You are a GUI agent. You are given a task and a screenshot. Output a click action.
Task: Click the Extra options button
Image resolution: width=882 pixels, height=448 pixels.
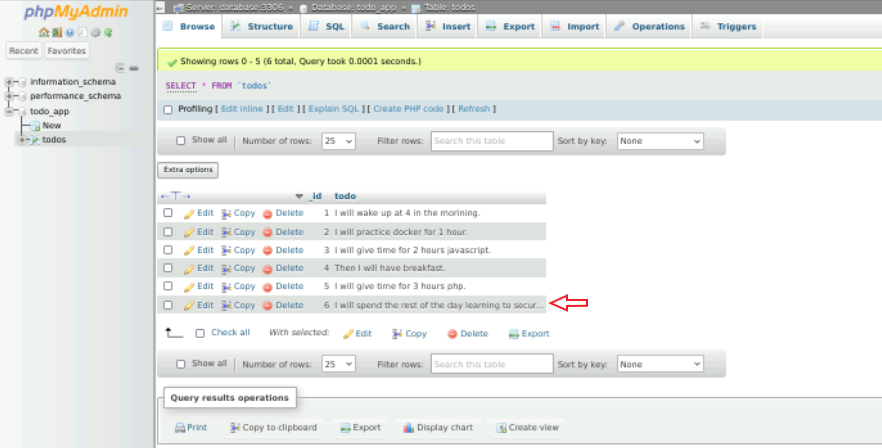pos(189,170)
